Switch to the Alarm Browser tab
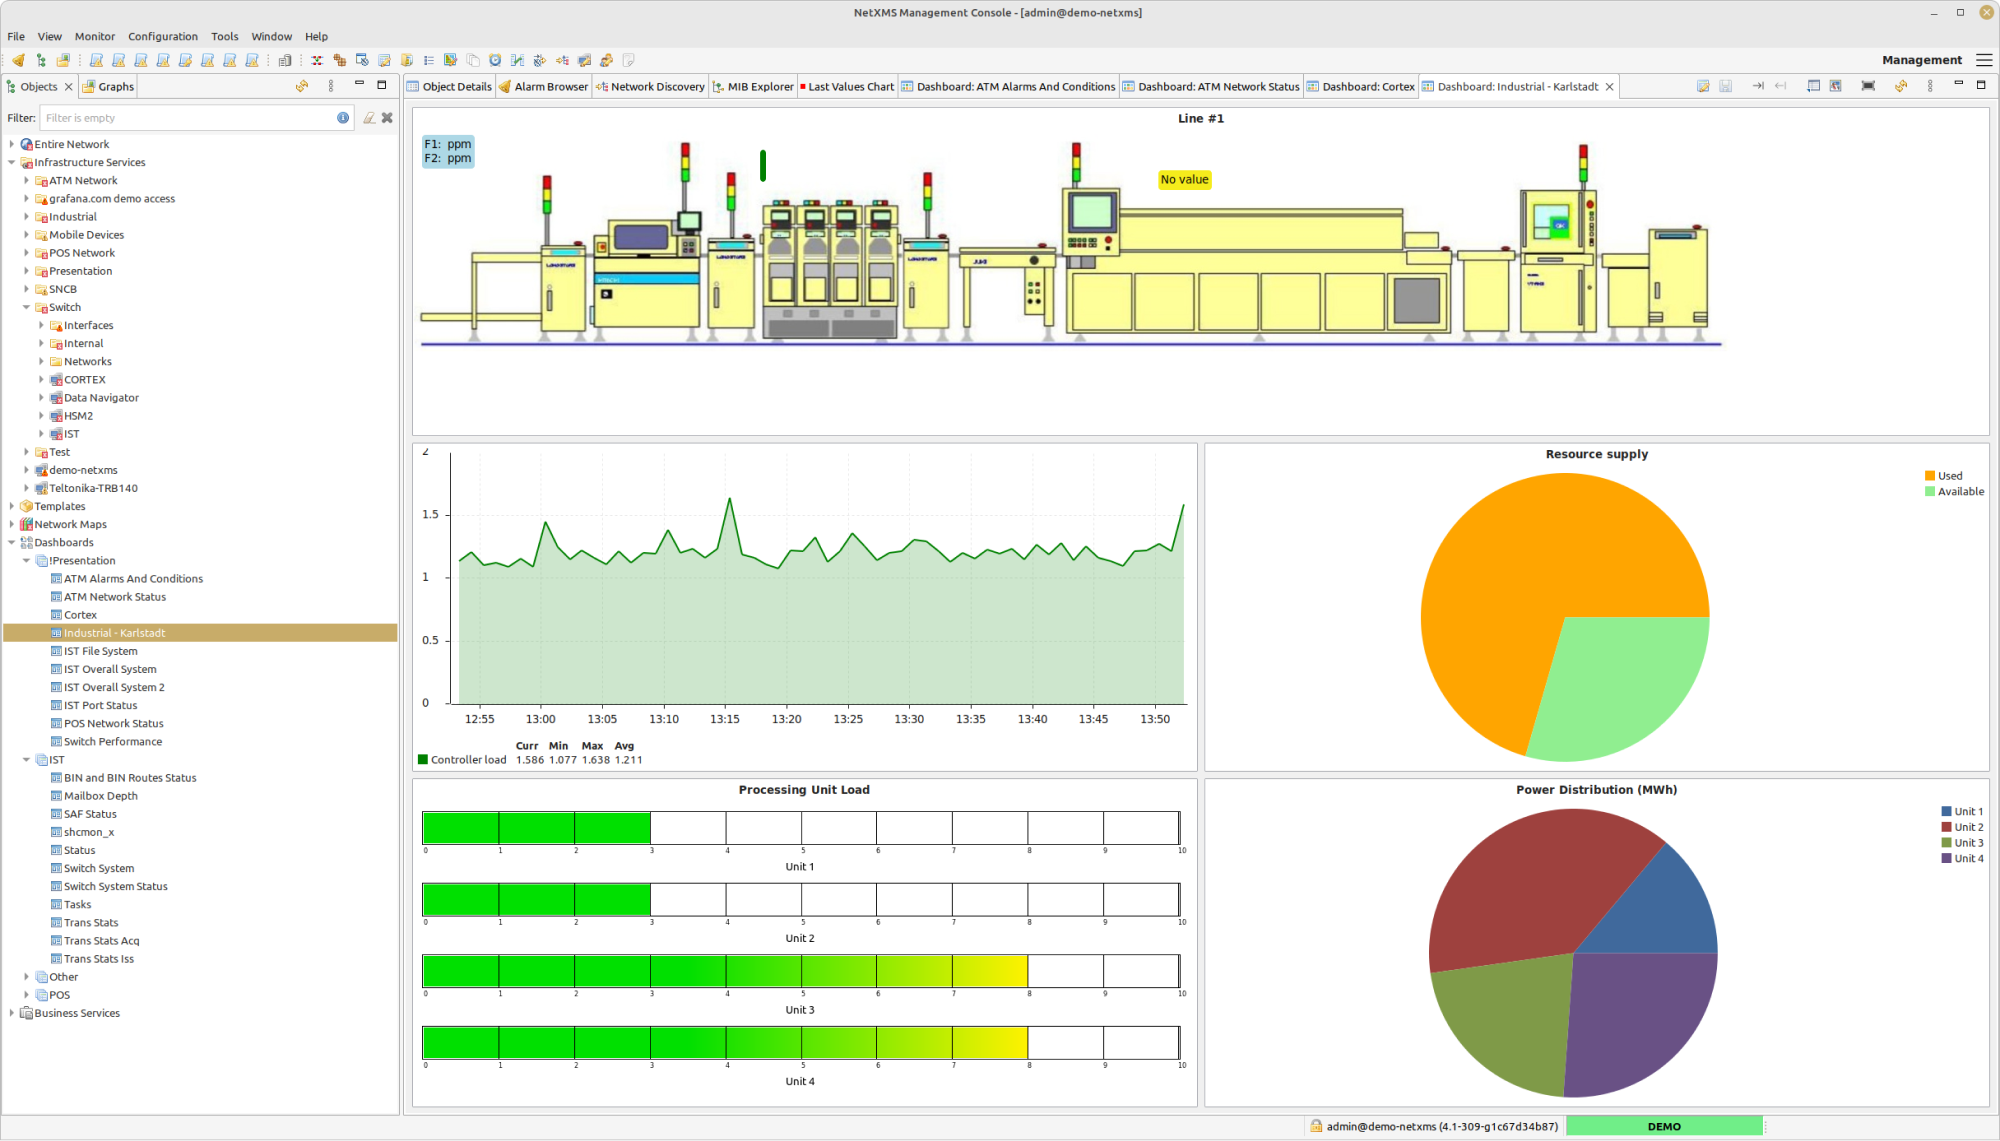2000x1141 pixels. (550, 87)
